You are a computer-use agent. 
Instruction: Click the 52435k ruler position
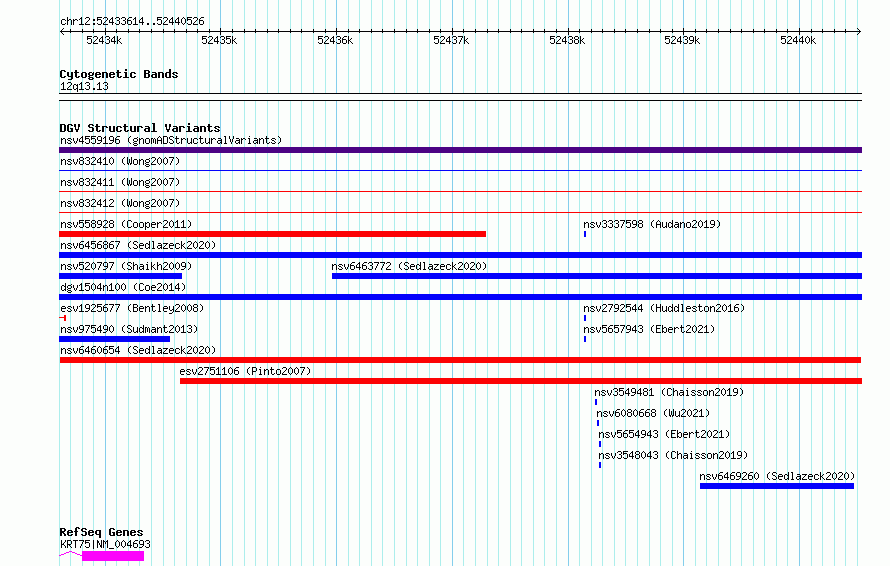click(x=220, y=40)
